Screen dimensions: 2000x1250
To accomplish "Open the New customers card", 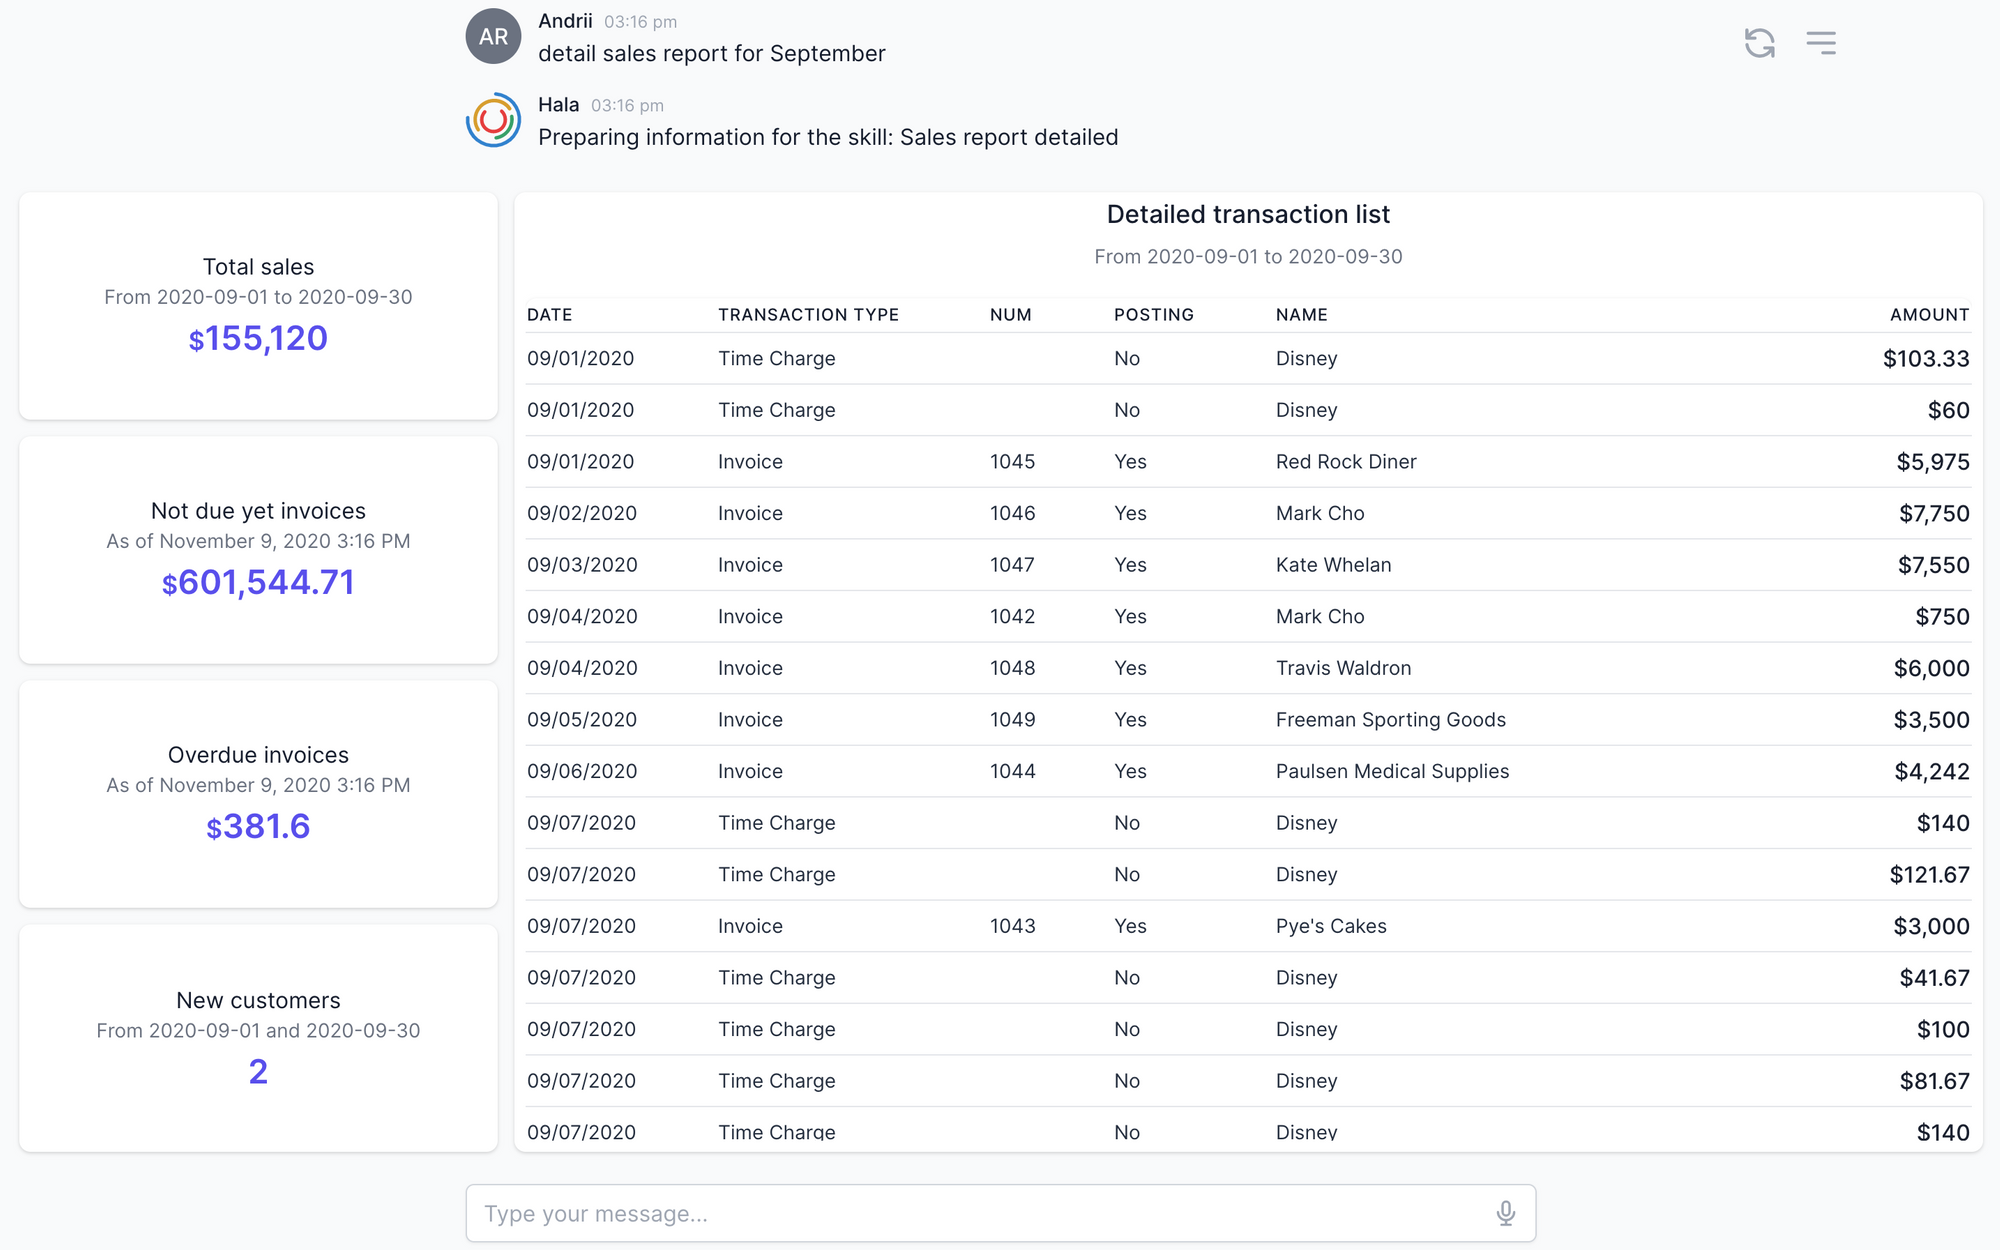I will pyautogui.click(x=258, y=1038).
